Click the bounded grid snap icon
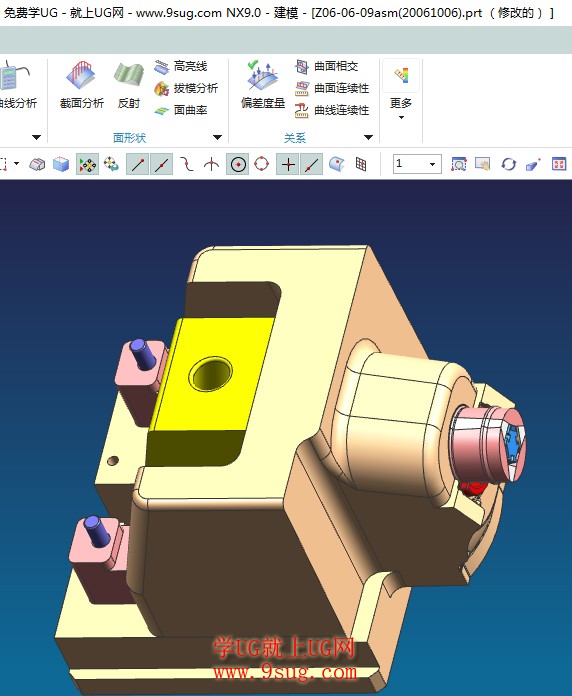The width and height of the screenshot is (572, 696). pyautogui.click(x=361, y=164)
